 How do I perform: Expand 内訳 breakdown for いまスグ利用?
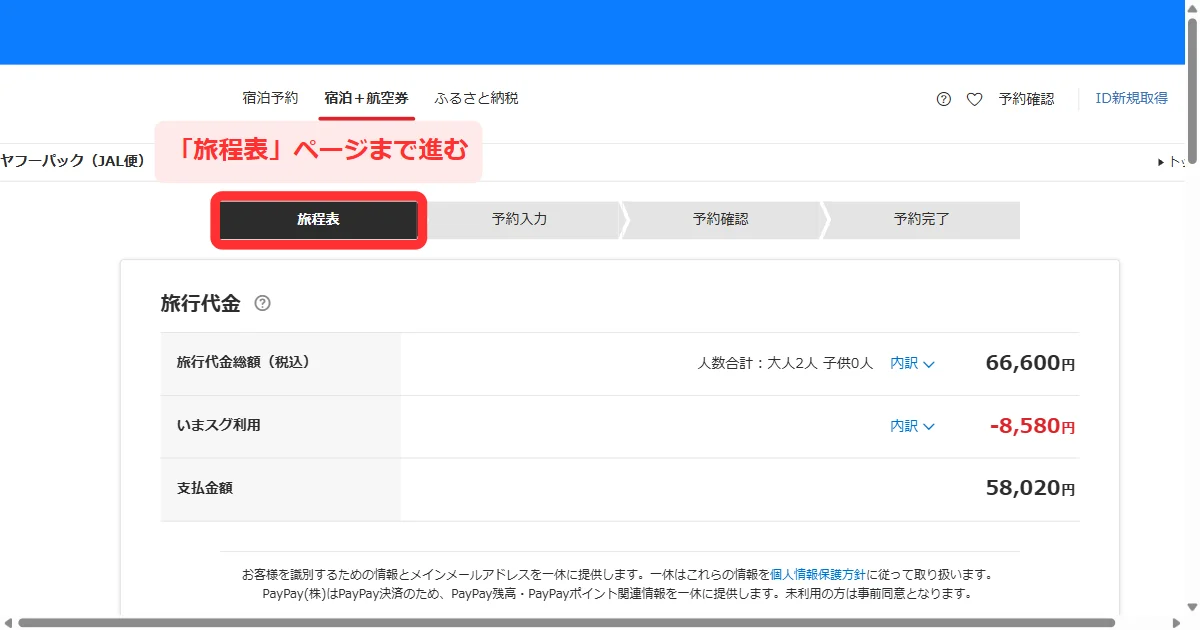[912, 426]
